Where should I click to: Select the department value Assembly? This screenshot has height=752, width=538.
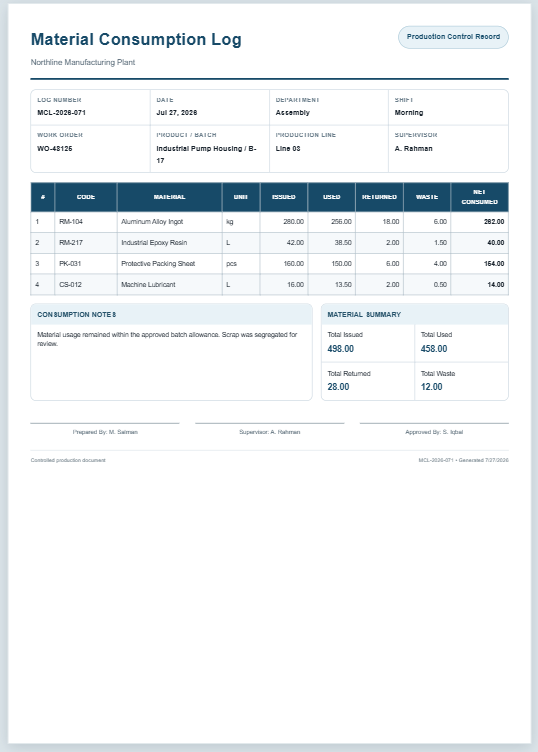(x=292, y=113)
